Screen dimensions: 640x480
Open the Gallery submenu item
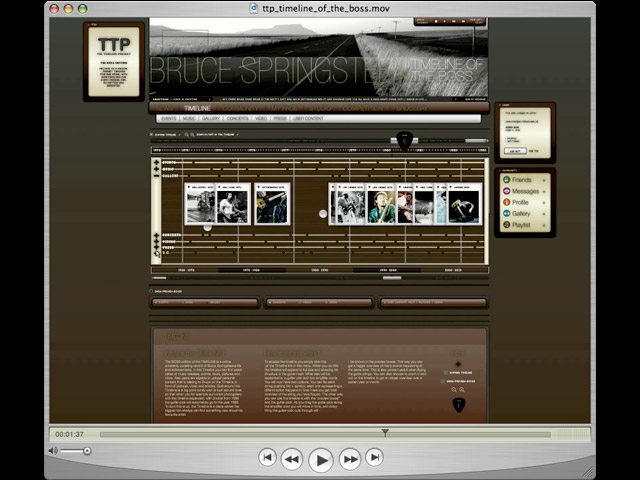211,118
